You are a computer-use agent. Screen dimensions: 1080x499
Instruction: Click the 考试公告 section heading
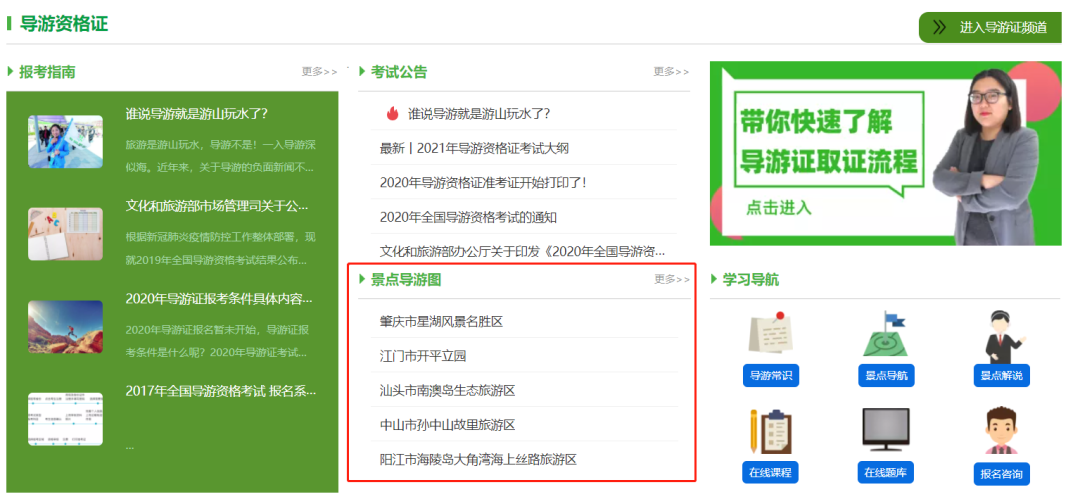tap(399, 72)
